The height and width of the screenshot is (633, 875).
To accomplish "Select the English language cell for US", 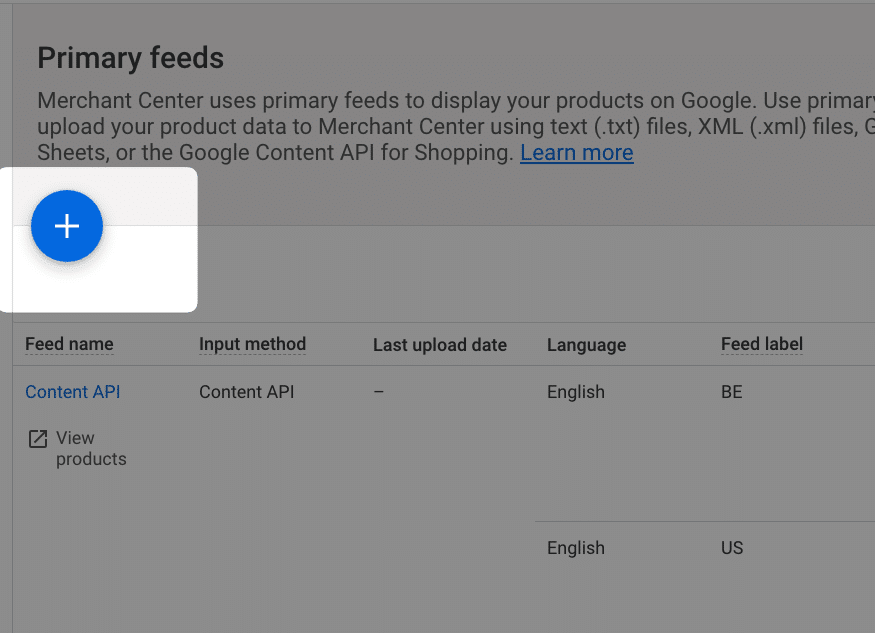I will (x=576, y=548).
